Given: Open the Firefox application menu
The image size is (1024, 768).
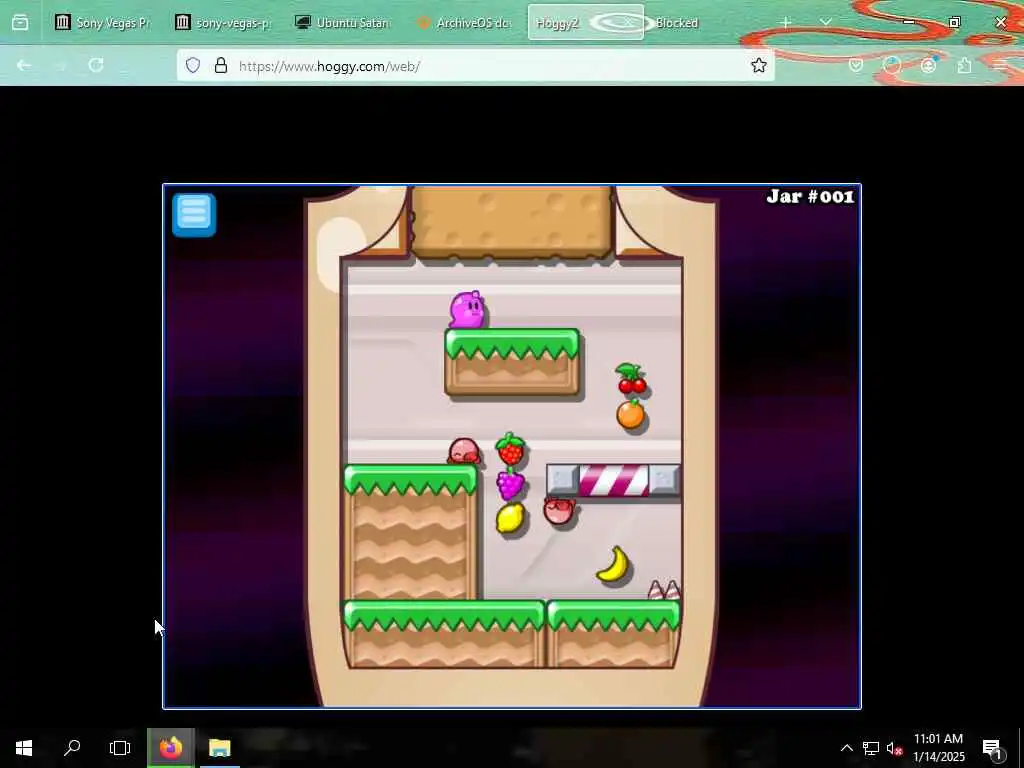Looking at the screenshot, I should 1000,65.
